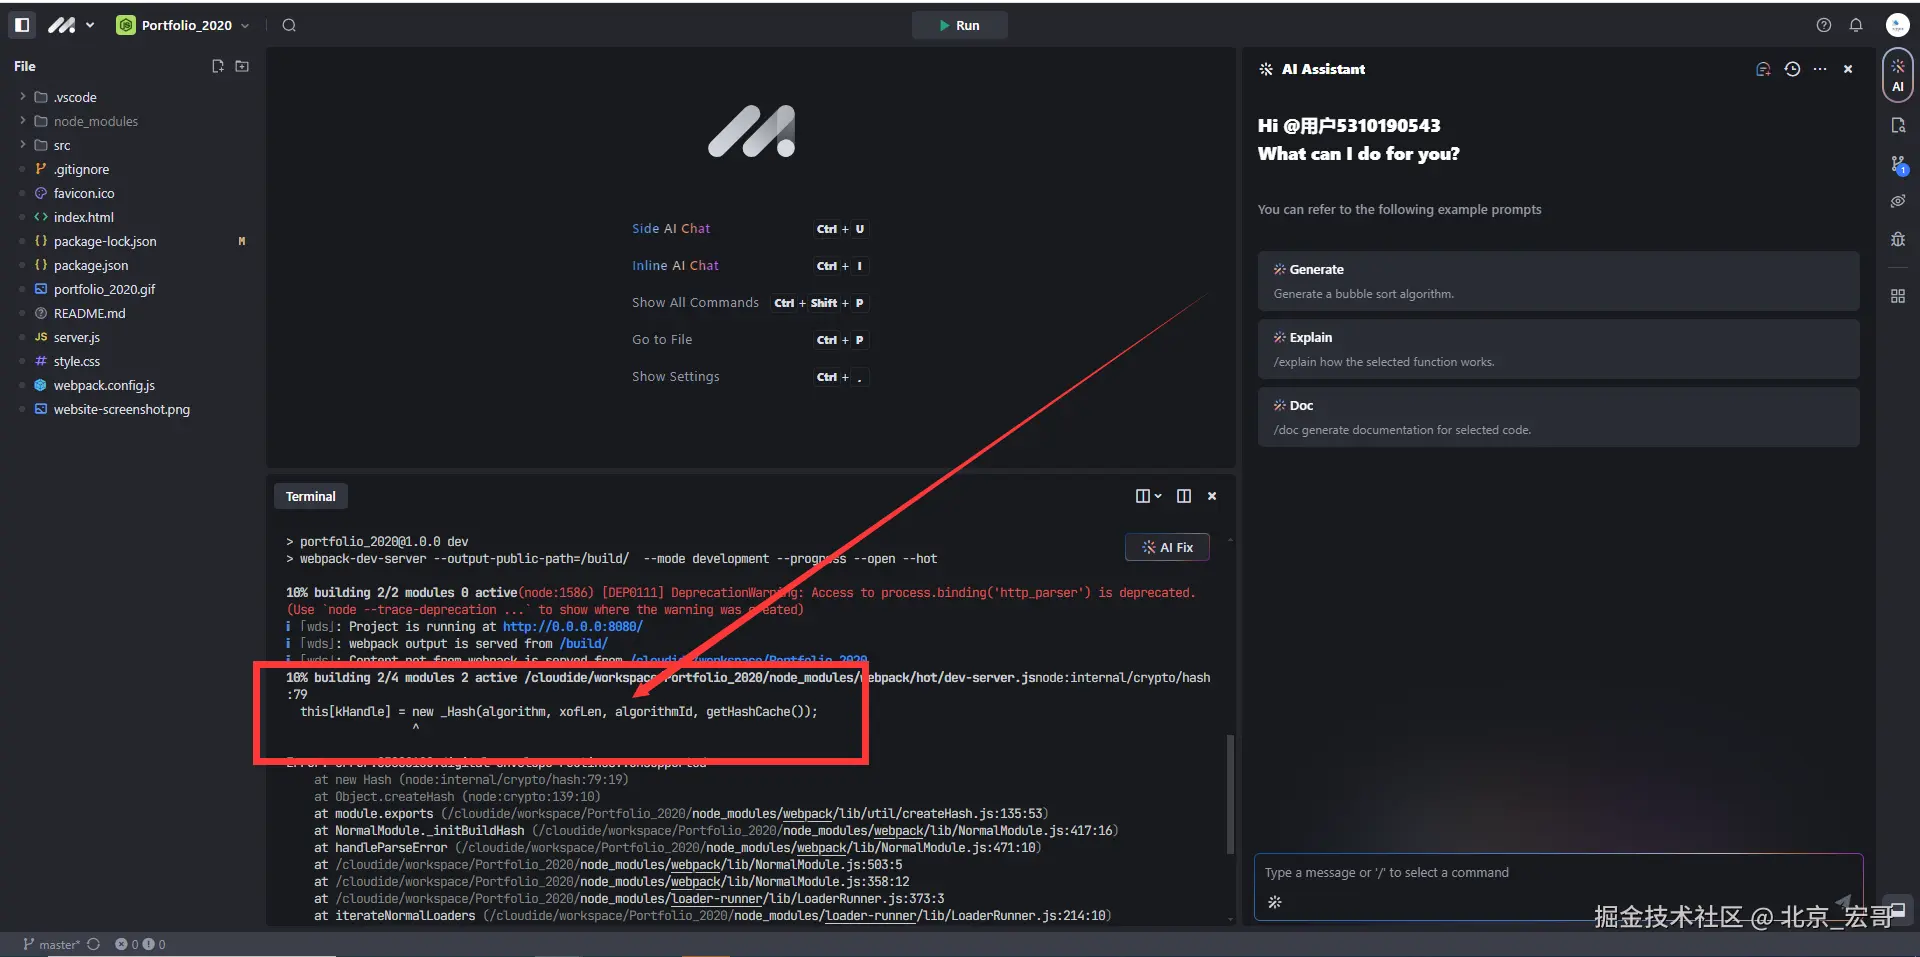The height and width of the screenshot is (957, 1920).
Task: Open the AI Assistant more options menu
Action: [1820, 69]
